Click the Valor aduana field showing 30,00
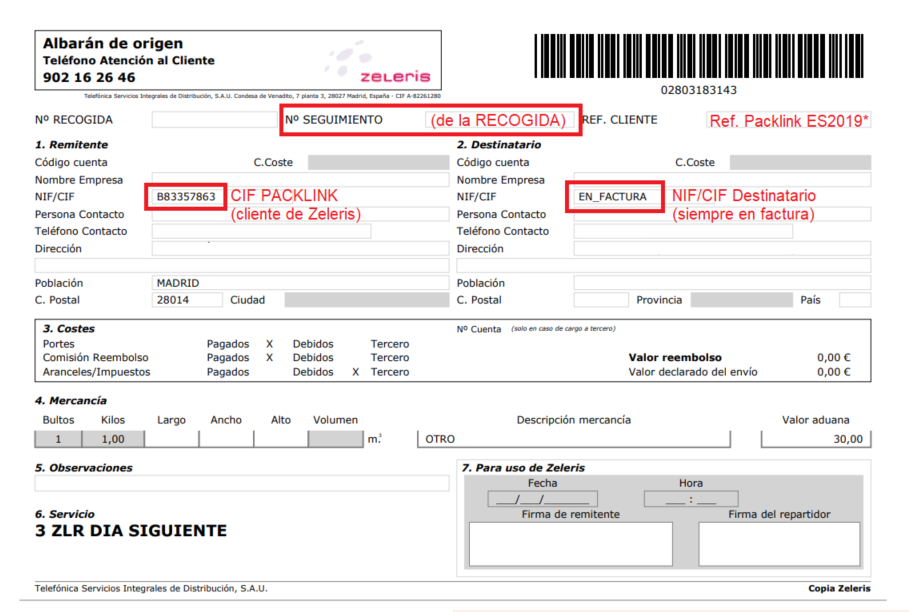This screenshot has height=612, width=909. pos(816,439)
